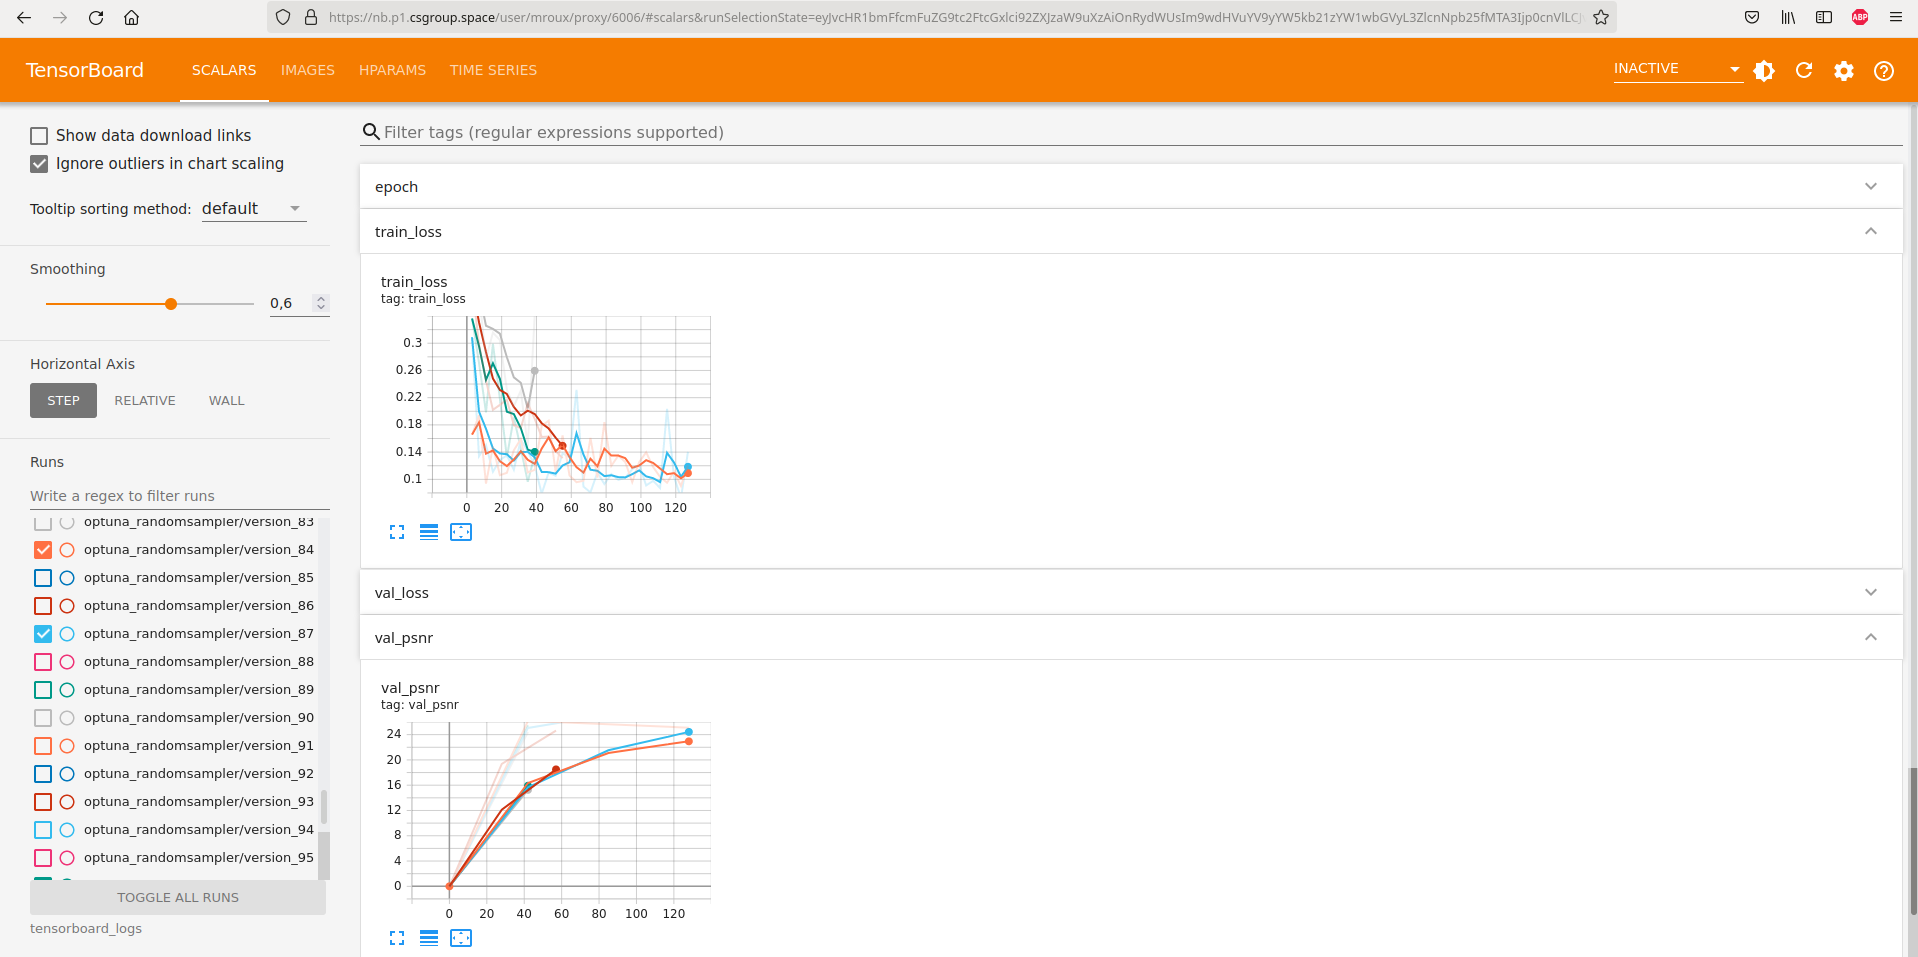Toggle dark mode theme icon

[x=1764, y=71]
